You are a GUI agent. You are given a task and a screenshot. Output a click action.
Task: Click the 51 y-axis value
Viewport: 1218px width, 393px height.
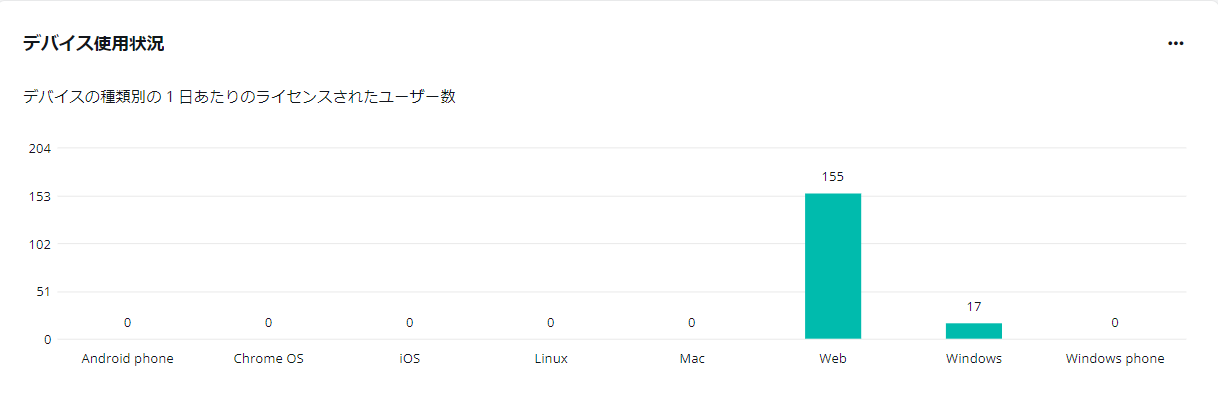click(44, 291)
